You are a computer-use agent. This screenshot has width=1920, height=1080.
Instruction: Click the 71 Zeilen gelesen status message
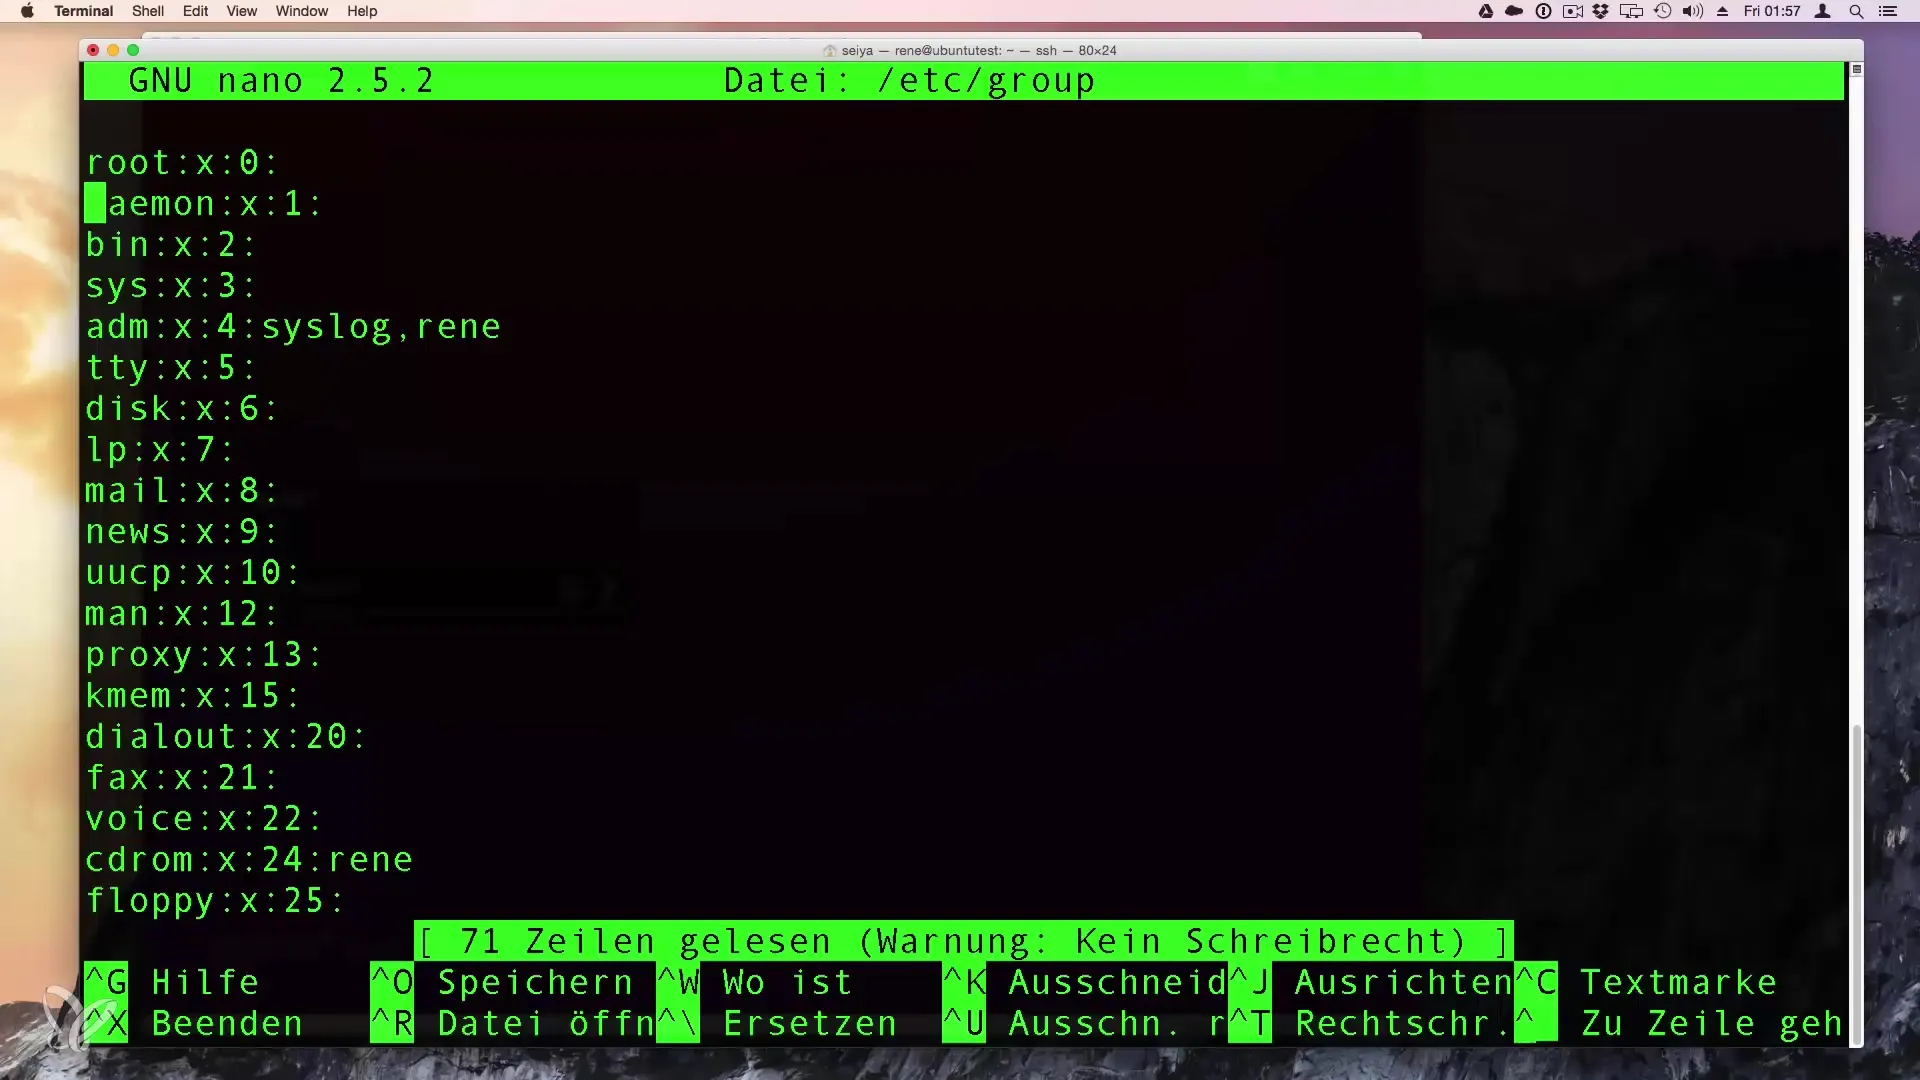[963, 941]
